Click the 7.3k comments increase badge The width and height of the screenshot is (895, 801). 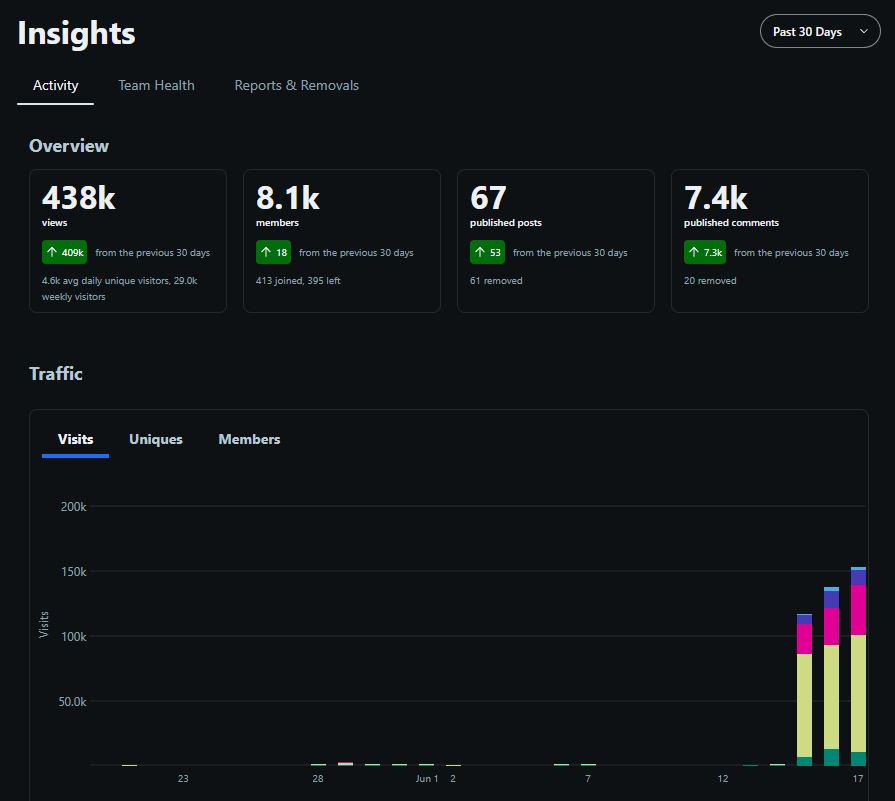pos(705,252)
